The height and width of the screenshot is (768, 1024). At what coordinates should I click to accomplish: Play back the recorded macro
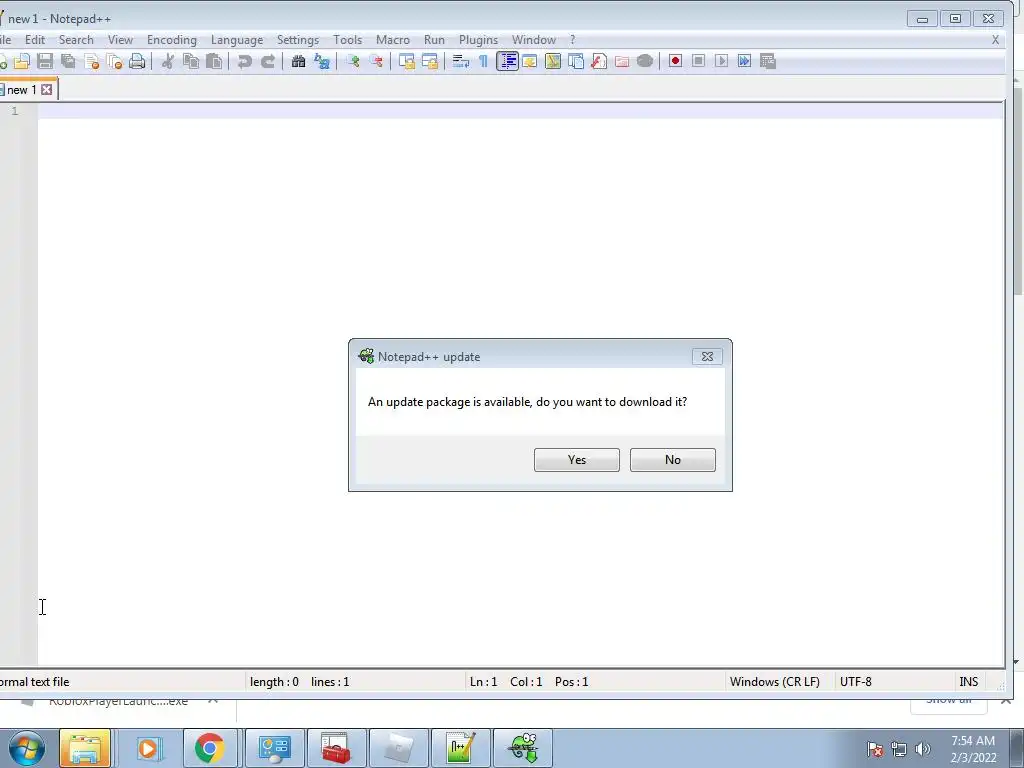coord(721,61)
